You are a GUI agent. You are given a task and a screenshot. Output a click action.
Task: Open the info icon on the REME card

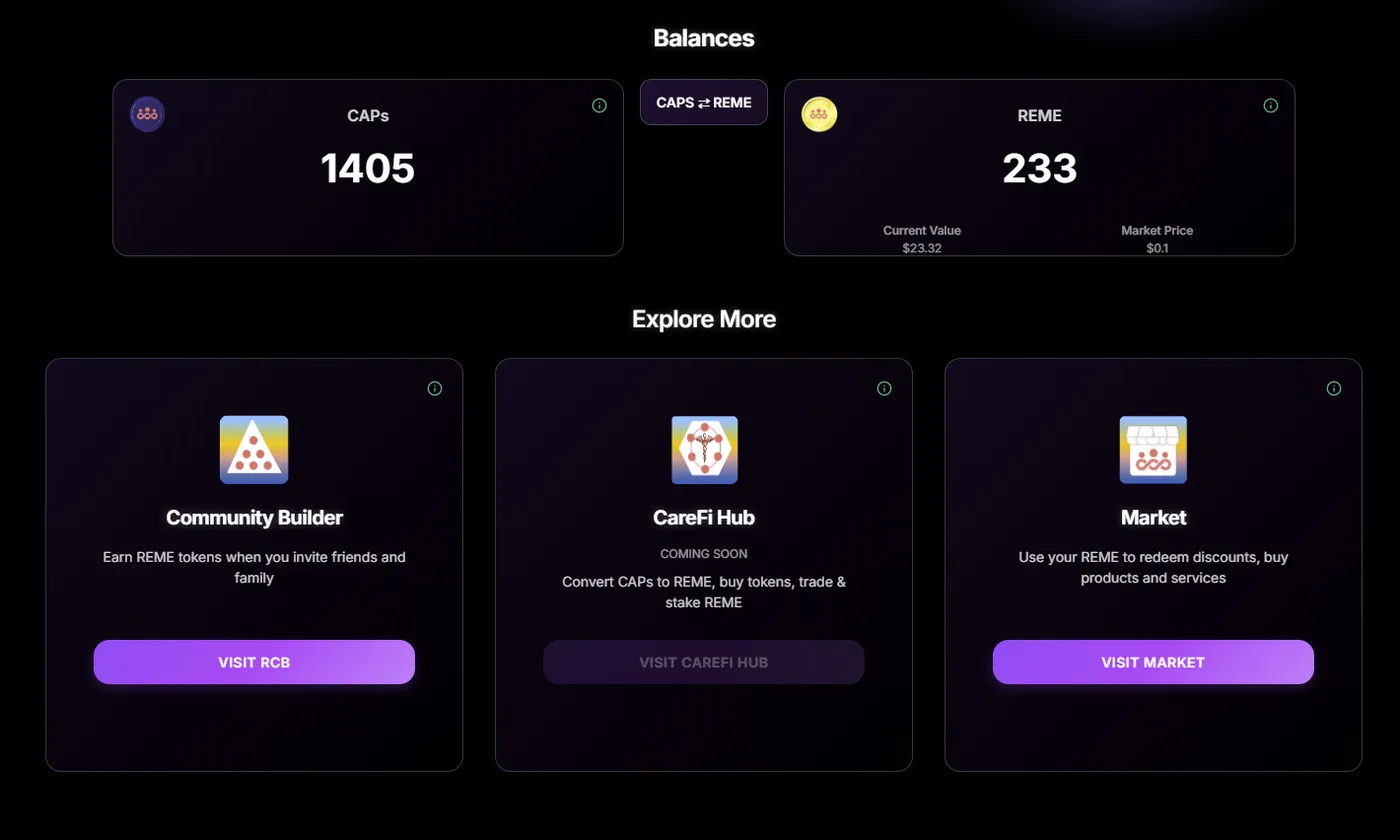tap(1270, 105)
